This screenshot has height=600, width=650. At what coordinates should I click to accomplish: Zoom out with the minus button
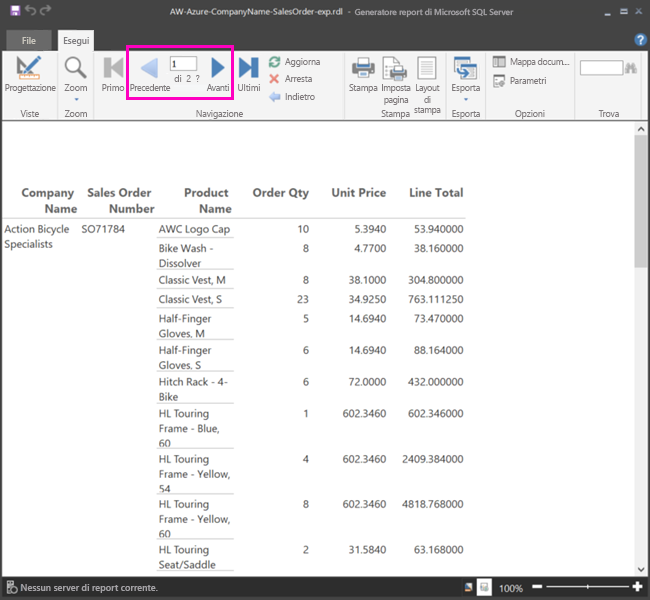pyautogui.click(x=537, y=586)
